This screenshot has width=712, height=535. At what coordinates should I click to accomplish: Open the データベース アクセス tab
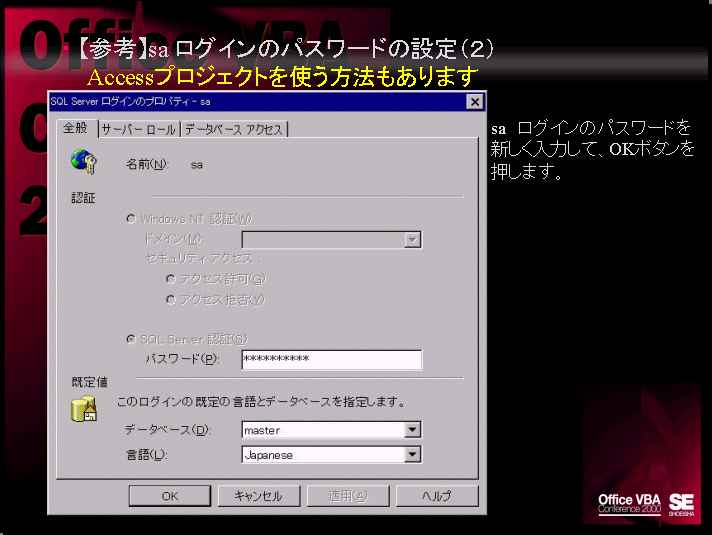(x=234, y=129)
